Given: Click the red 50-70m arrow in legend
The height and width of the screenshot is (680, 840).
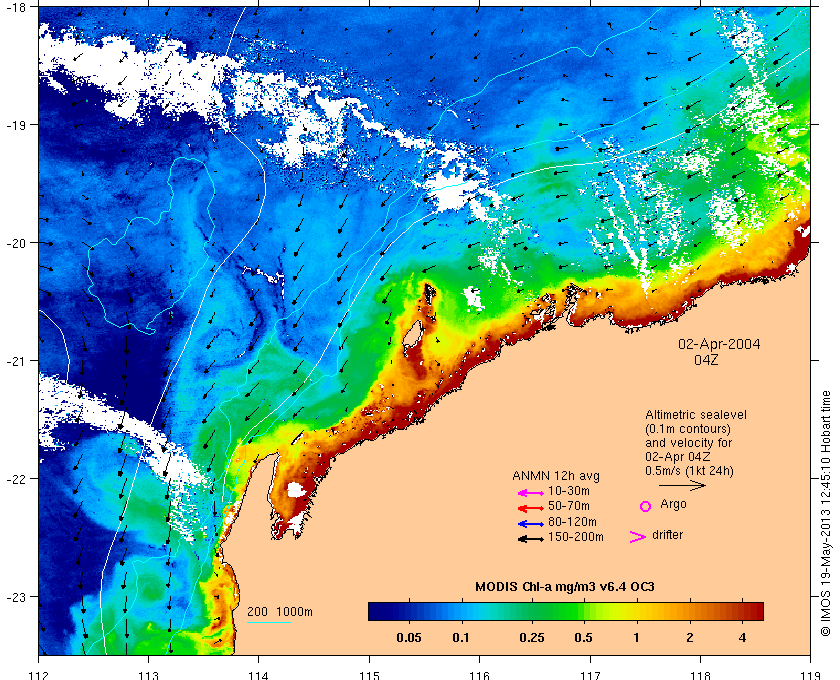Looking at the screenshot, I should click(x=531, y=508).
